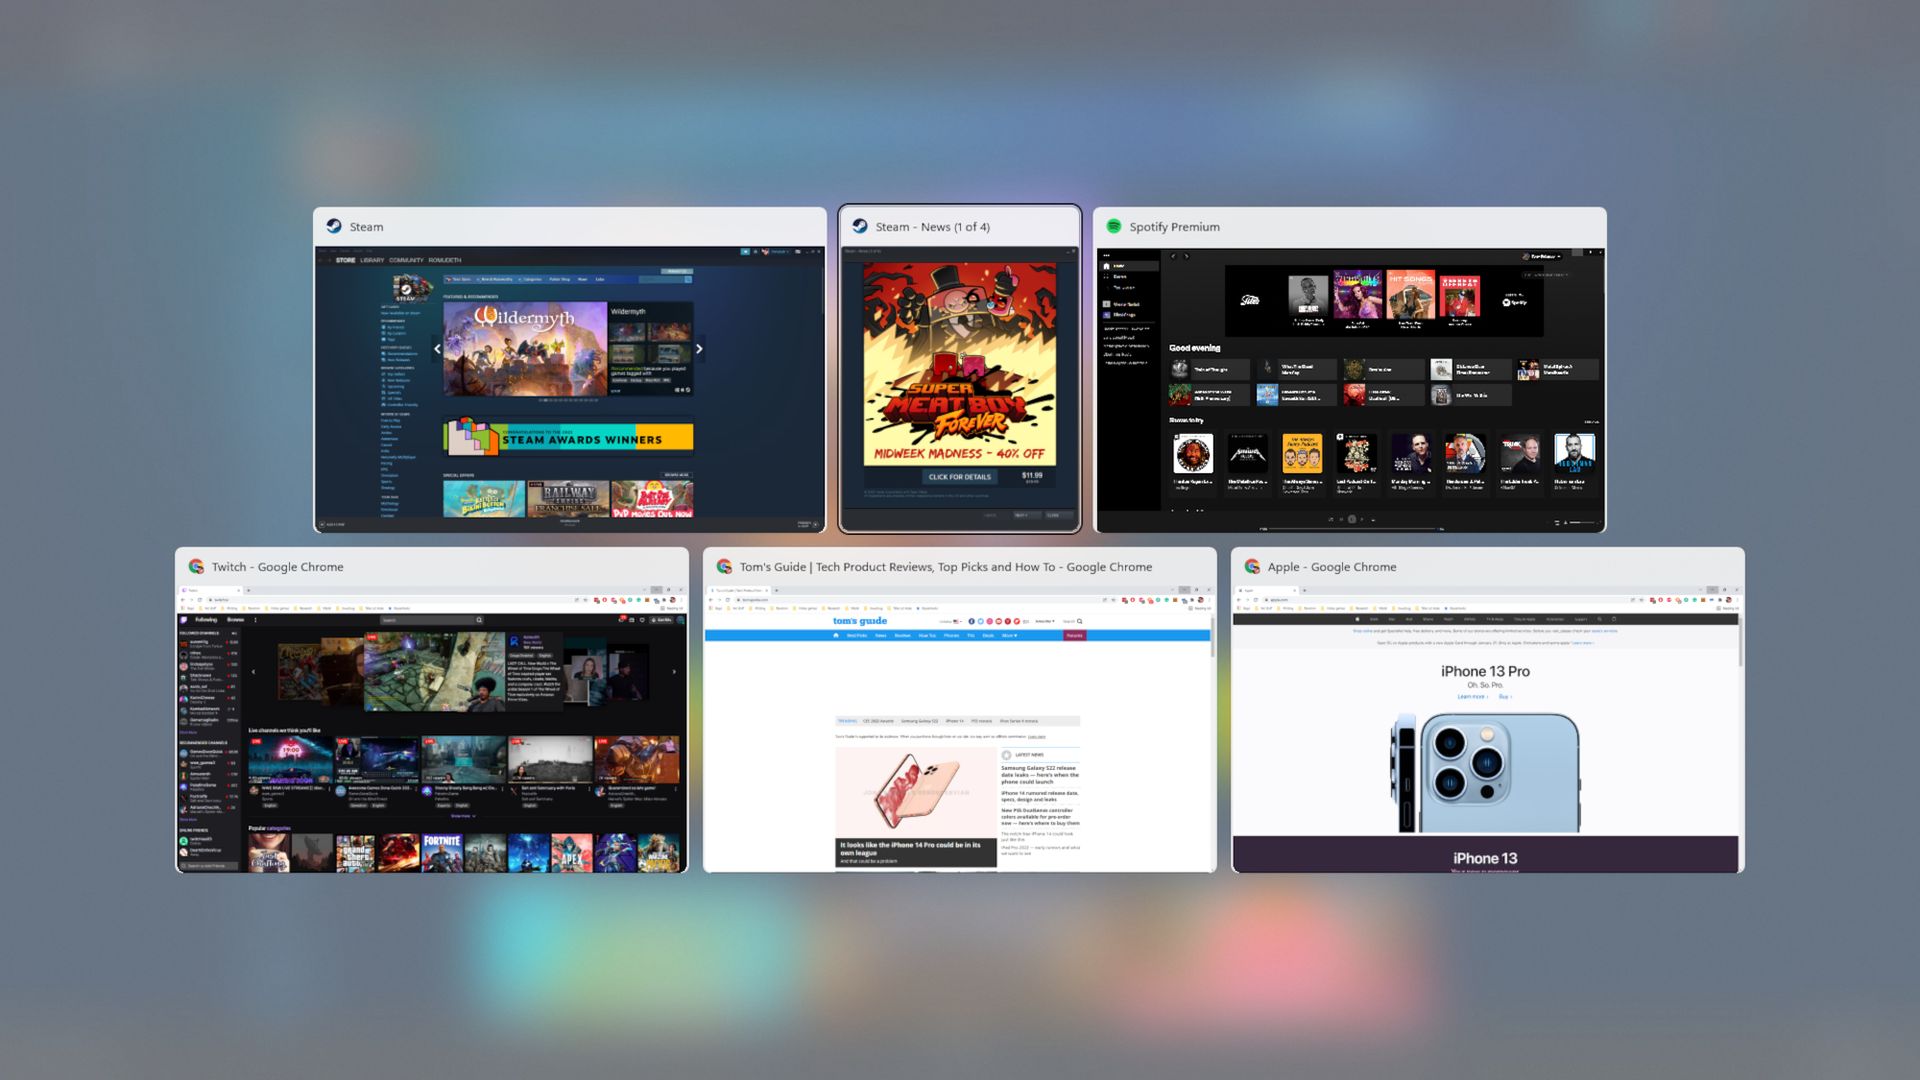The image size is (1920, 1080).
Task: Click the Learn more link for iPhone 13 Pro
Action: 1472,698
